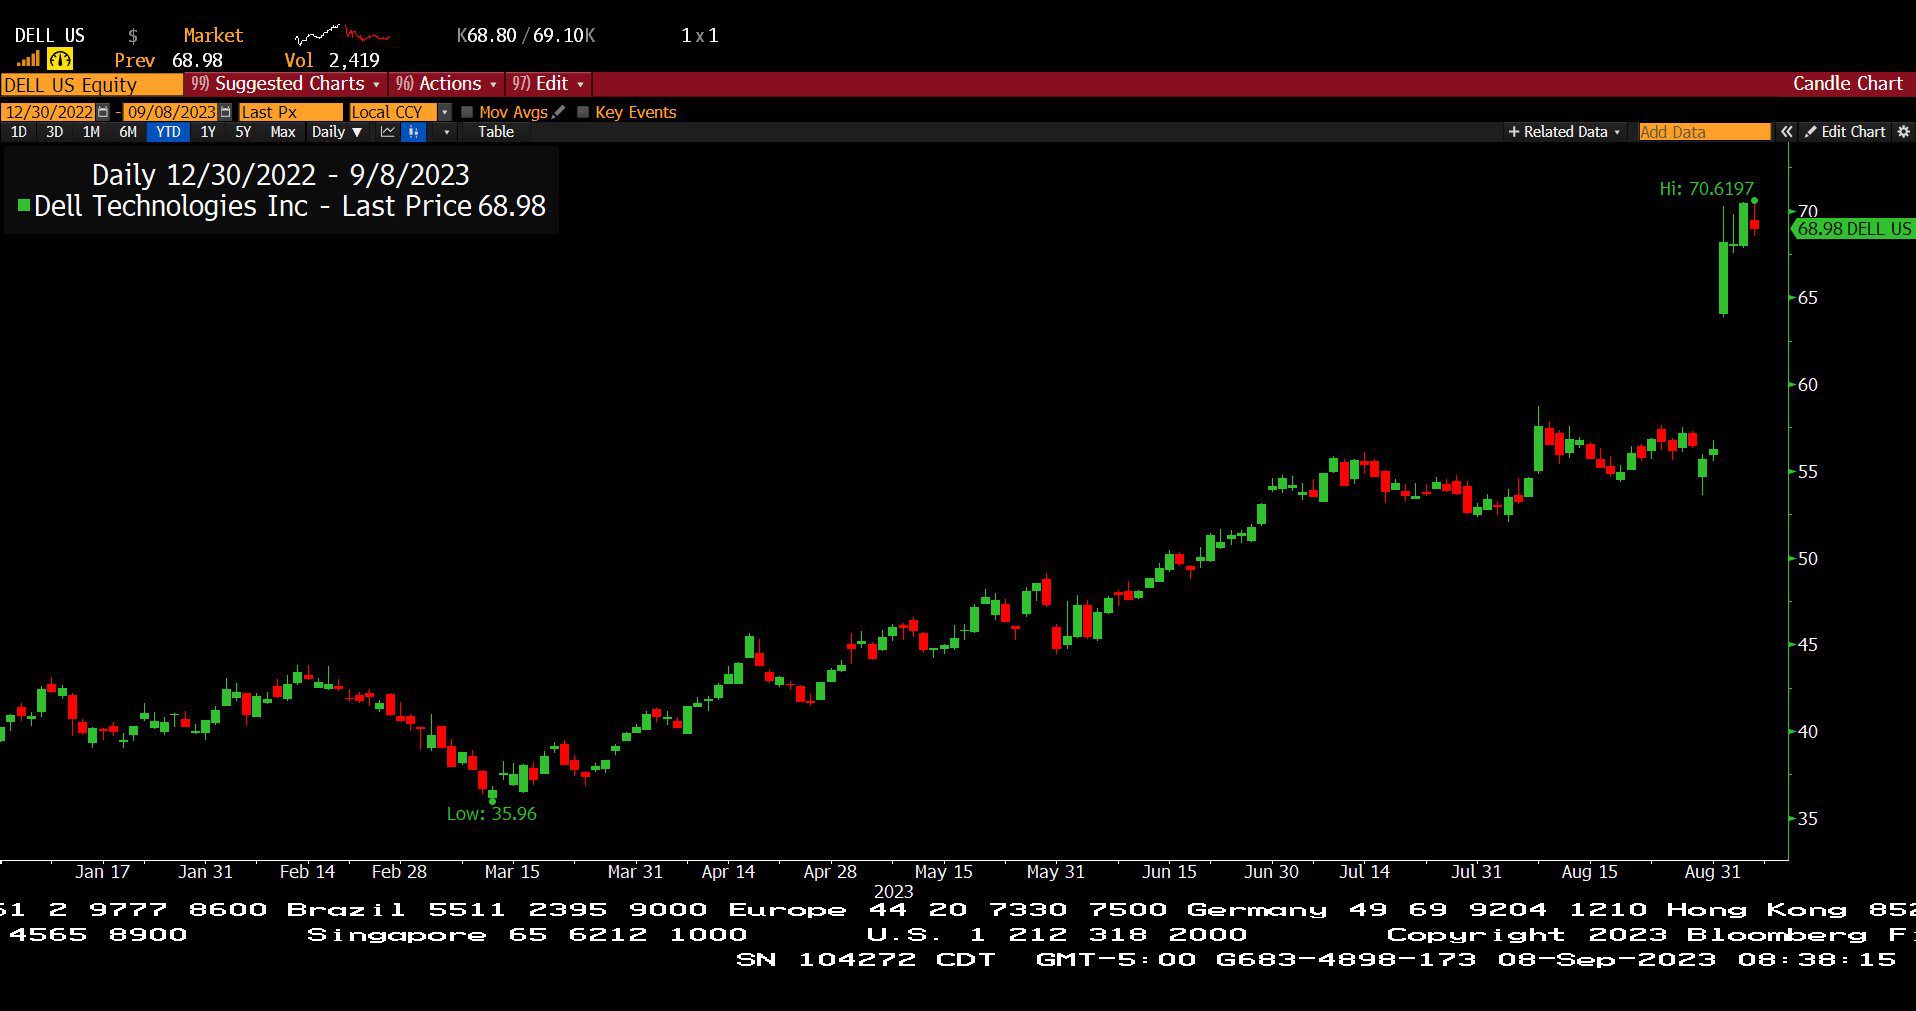
Task: Click the Last Px field
Action: pyautogui.click(x=290, y=112)
